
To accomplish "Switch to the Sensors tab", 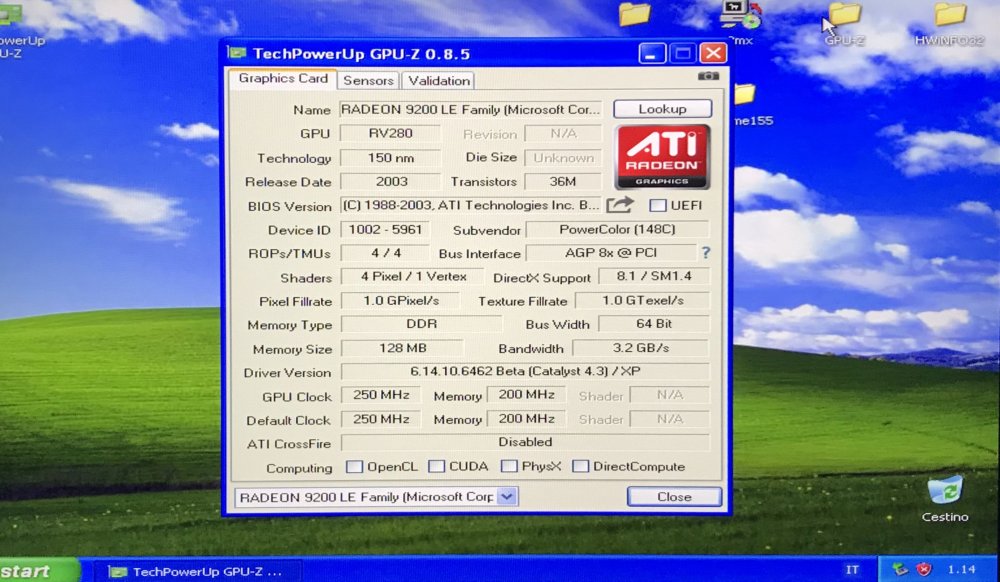I will [x=367, y=80].
